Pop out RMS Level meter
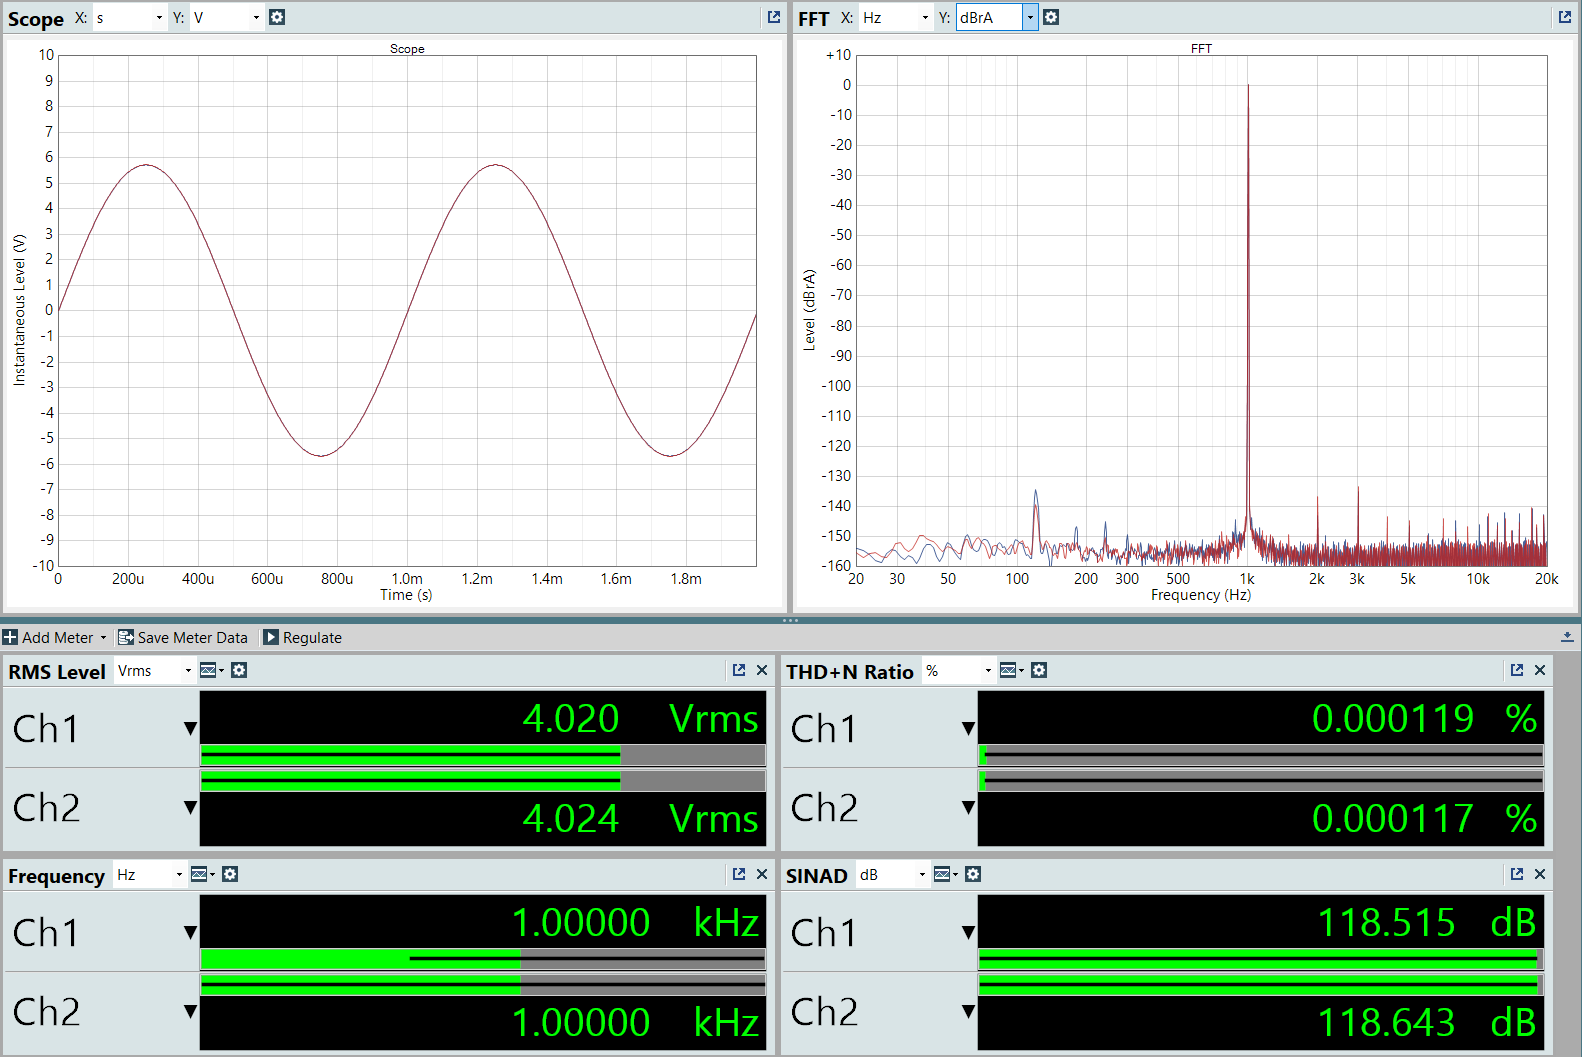This screenshot has width=1582, height=1057. pos(739,670)
